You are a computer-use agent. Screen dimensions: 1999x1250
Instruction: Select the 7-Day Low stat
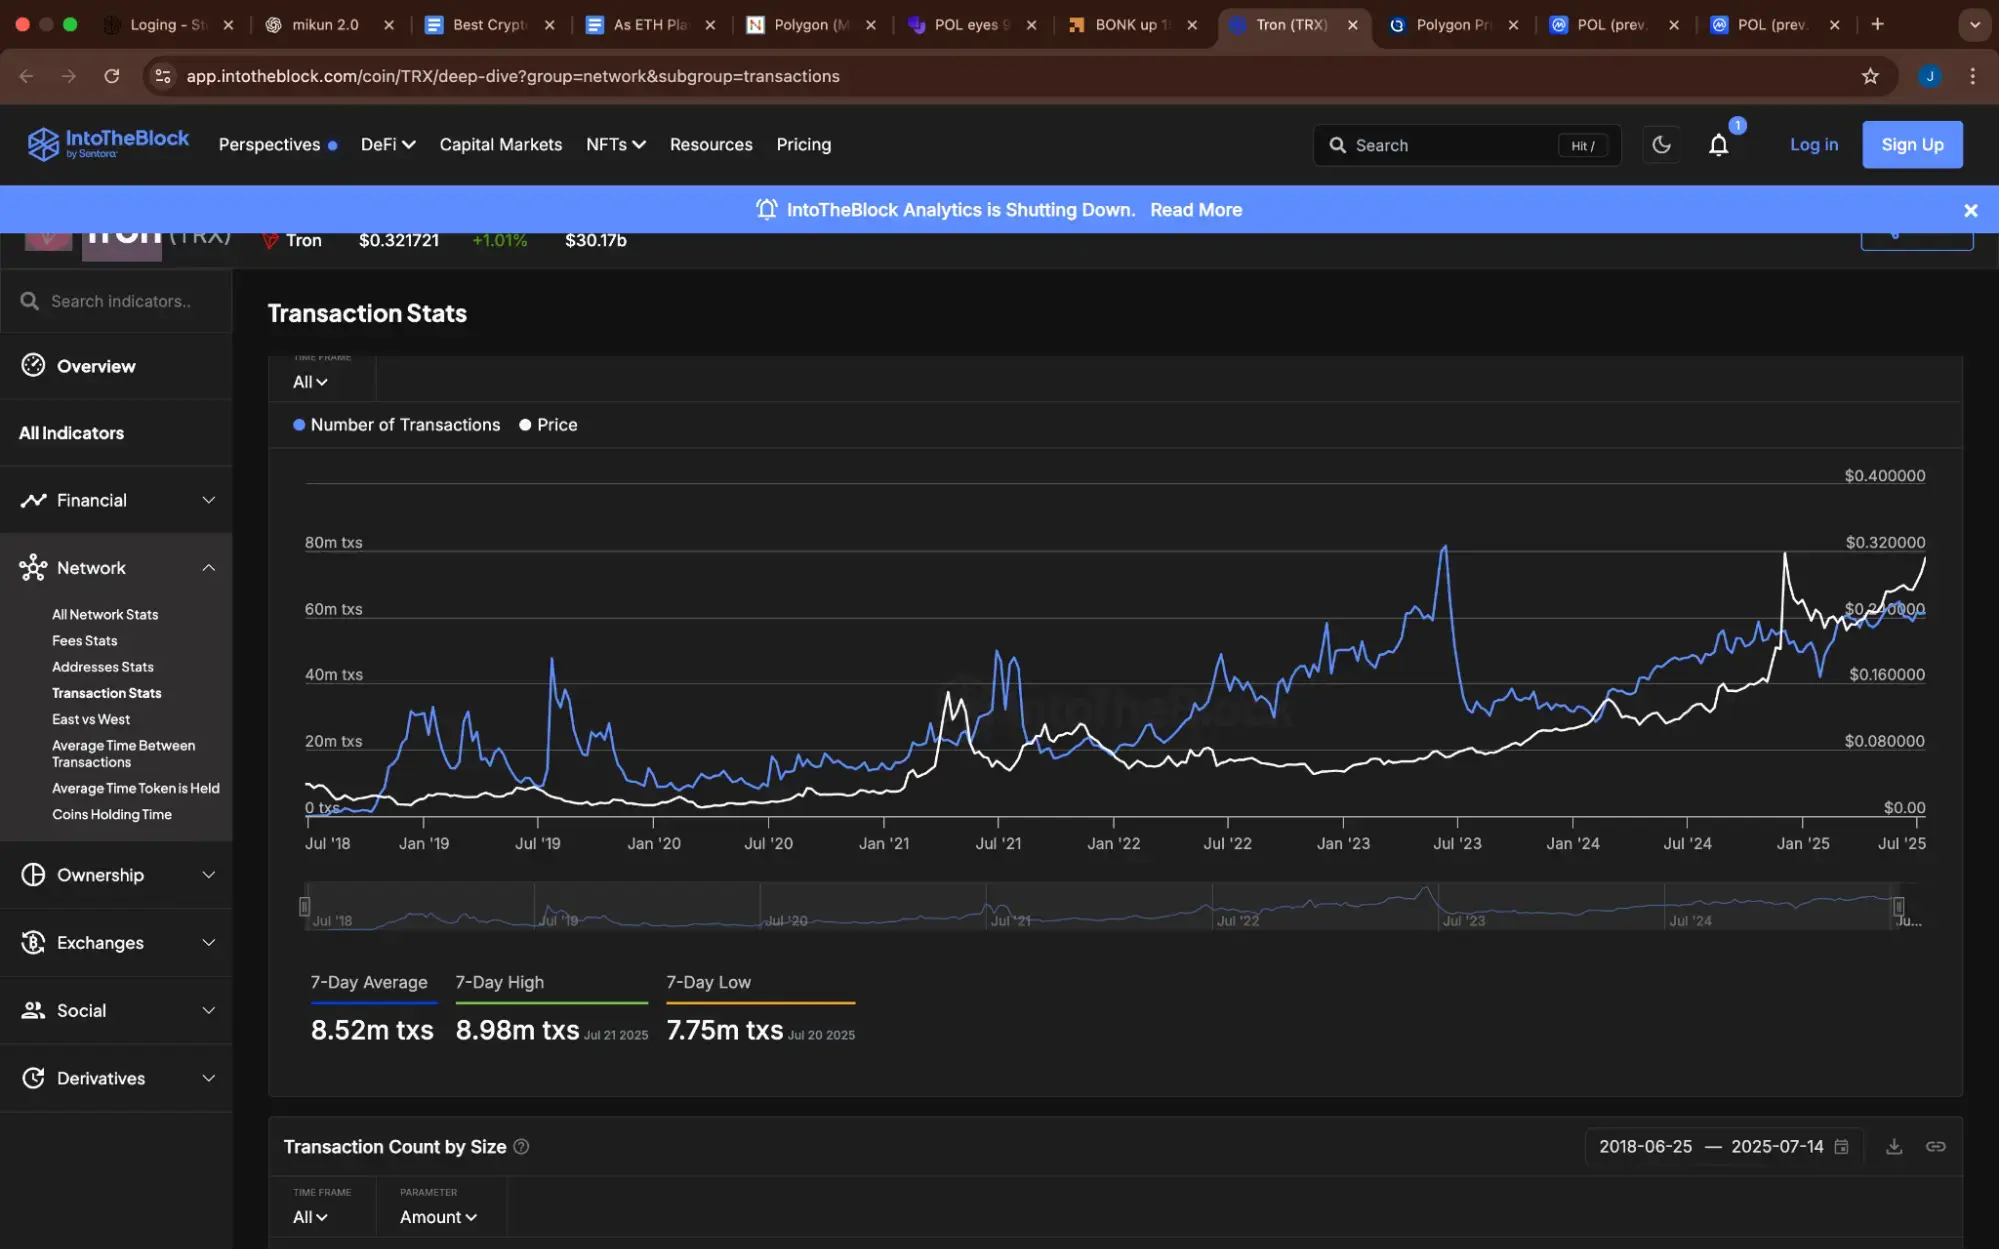click(760, 1011)
